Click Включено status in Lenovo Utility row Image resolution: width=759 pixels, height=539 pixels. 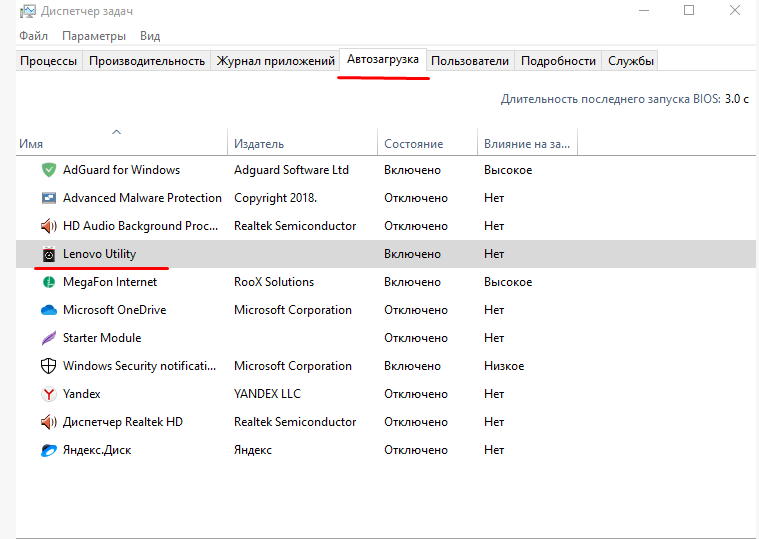(x=412, y=254)
